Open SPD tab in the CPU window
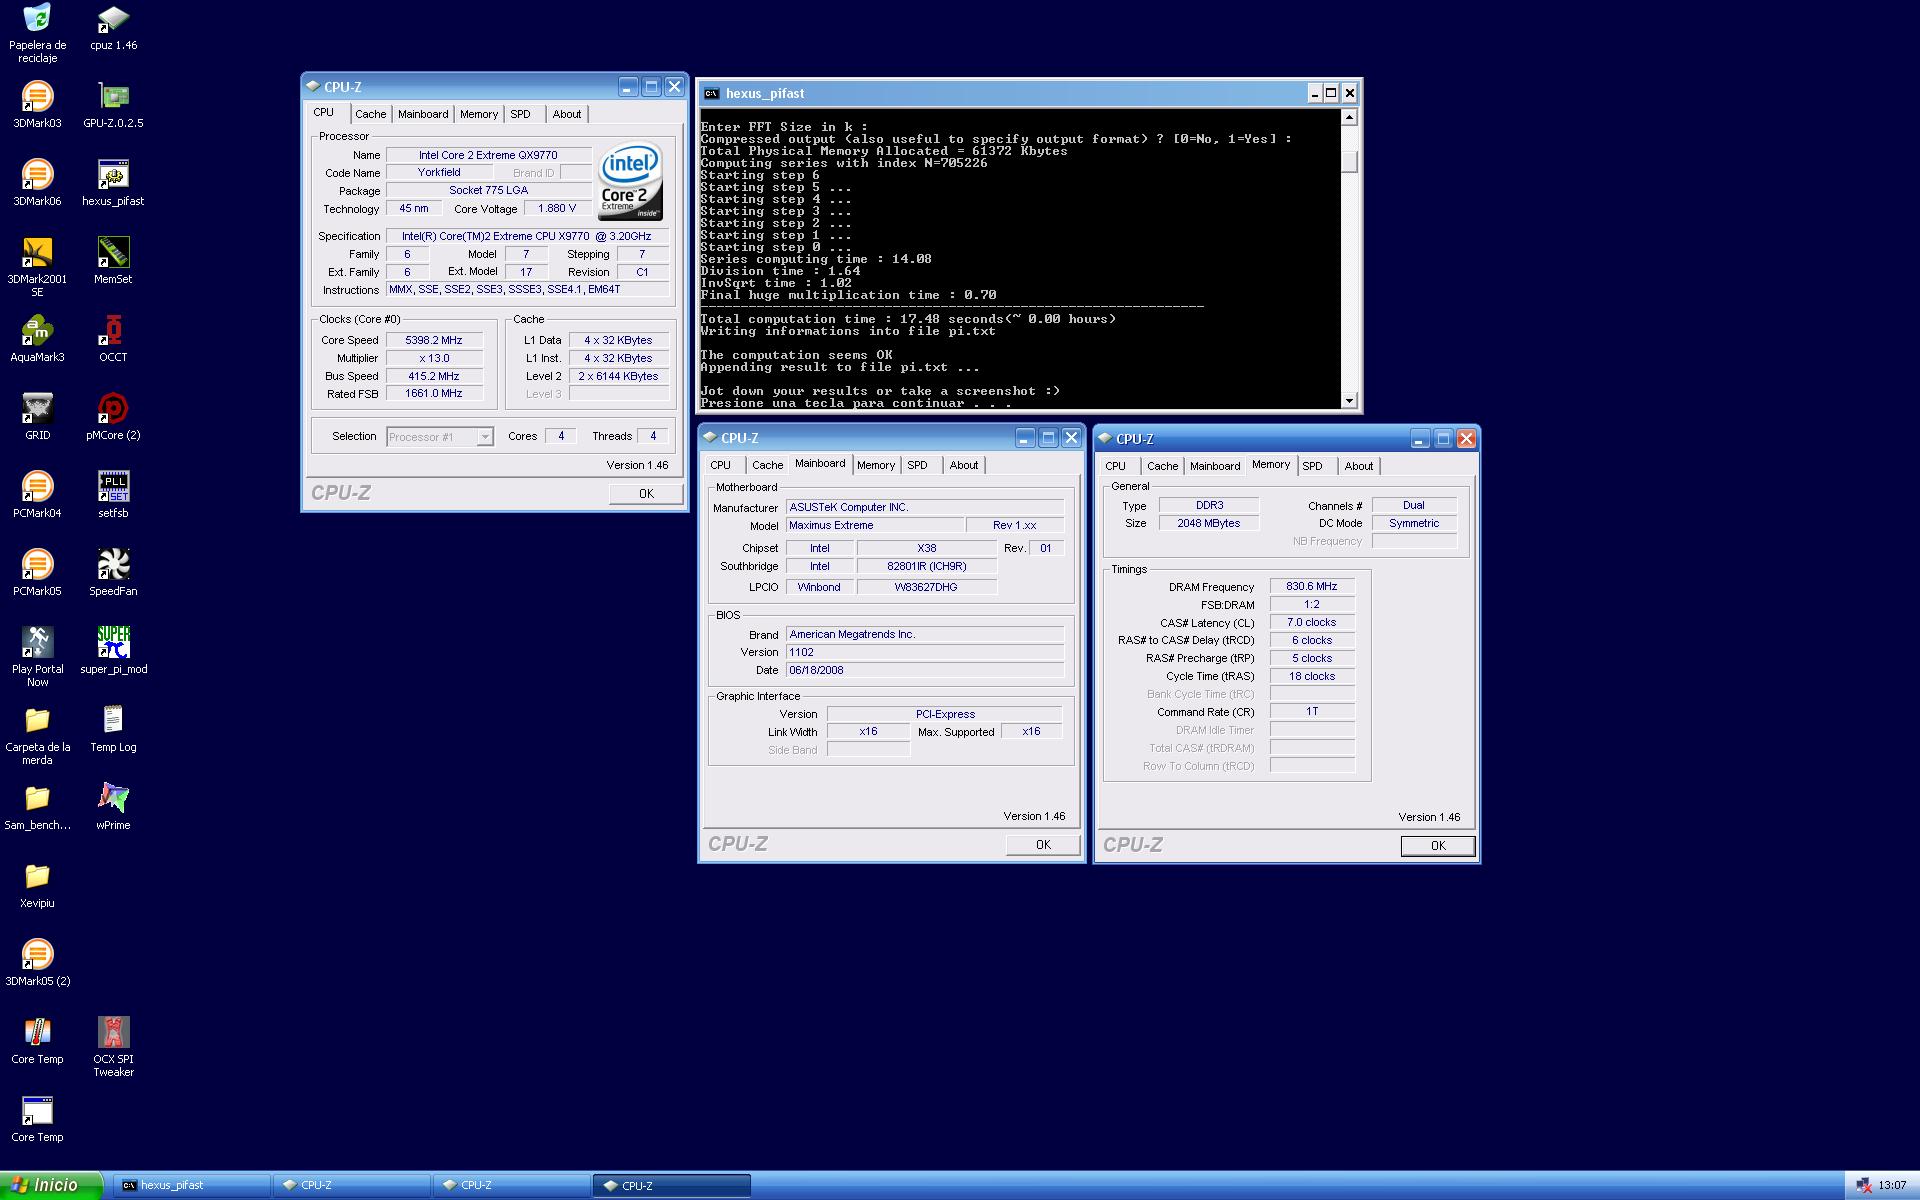 (520, 114)
